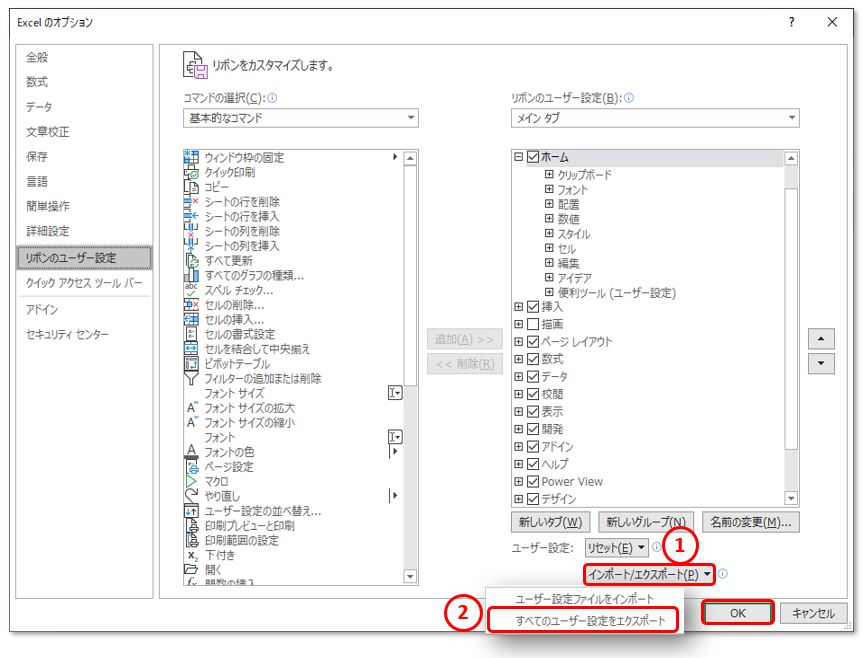Open the インポート/エクスポート dropdown
This screenshot has height=658, width=864.
[649, 574]
